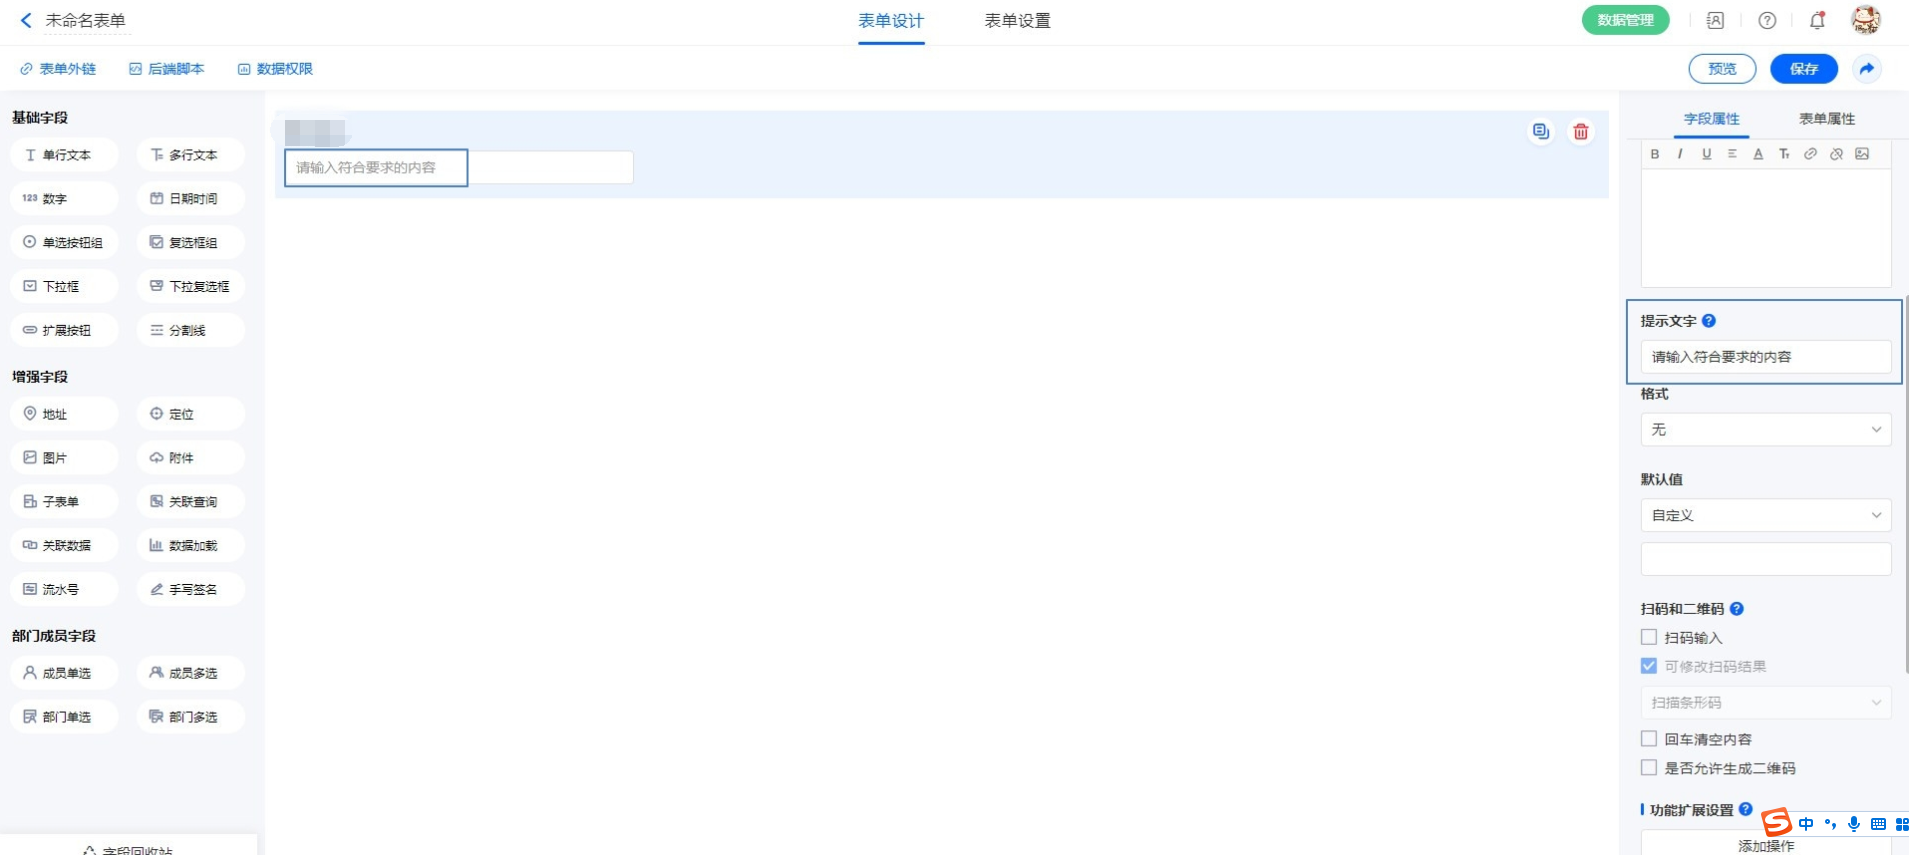Viewport: 1909px width, 855px height.
Task: Open the contacts address book icon
Action: click(1715, 20)
